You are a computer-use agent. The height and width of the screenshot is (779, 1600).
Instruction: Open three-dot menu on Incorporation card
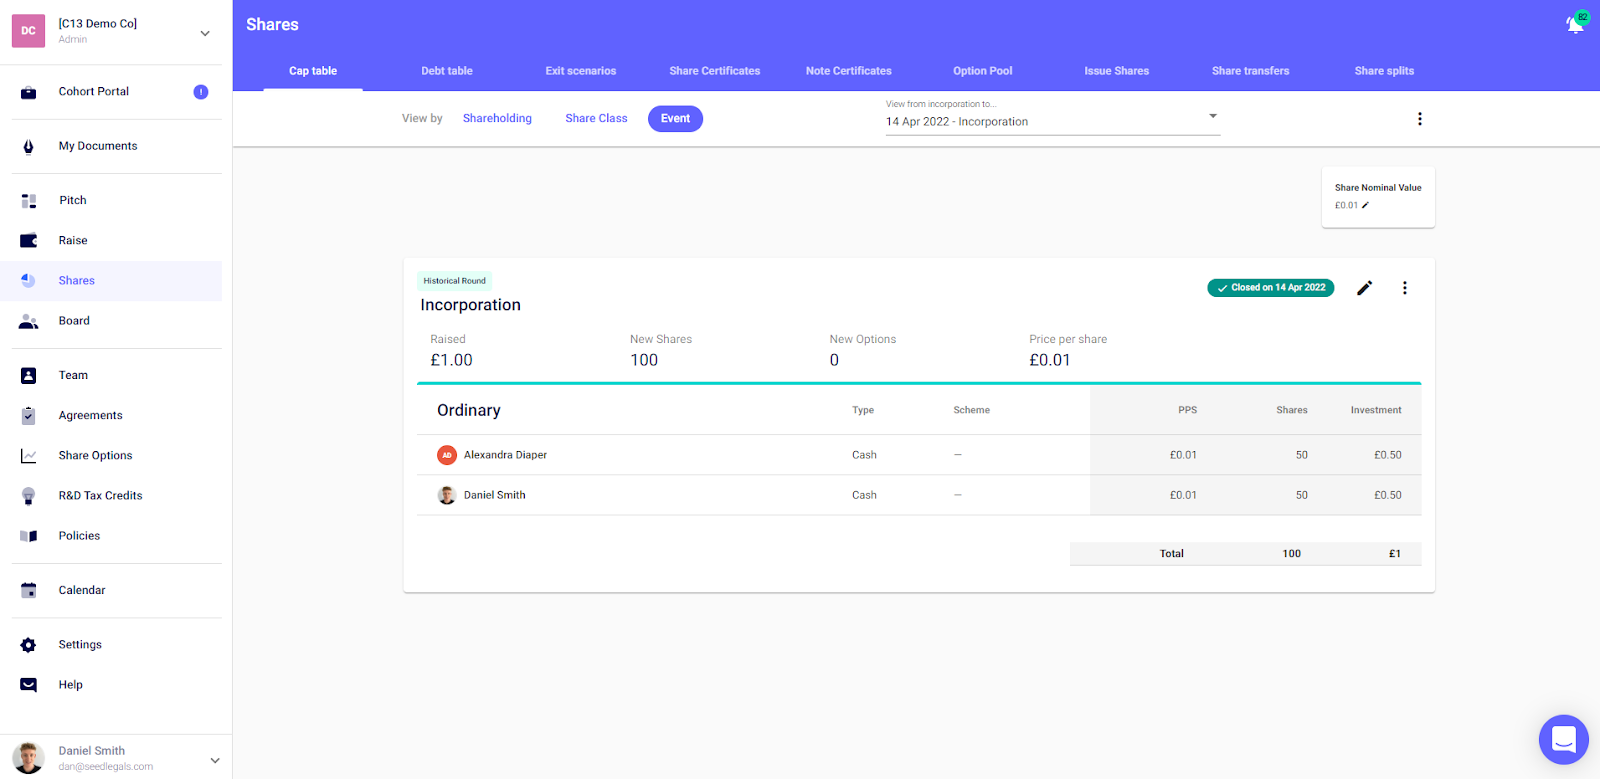(x=1404, y=288)
